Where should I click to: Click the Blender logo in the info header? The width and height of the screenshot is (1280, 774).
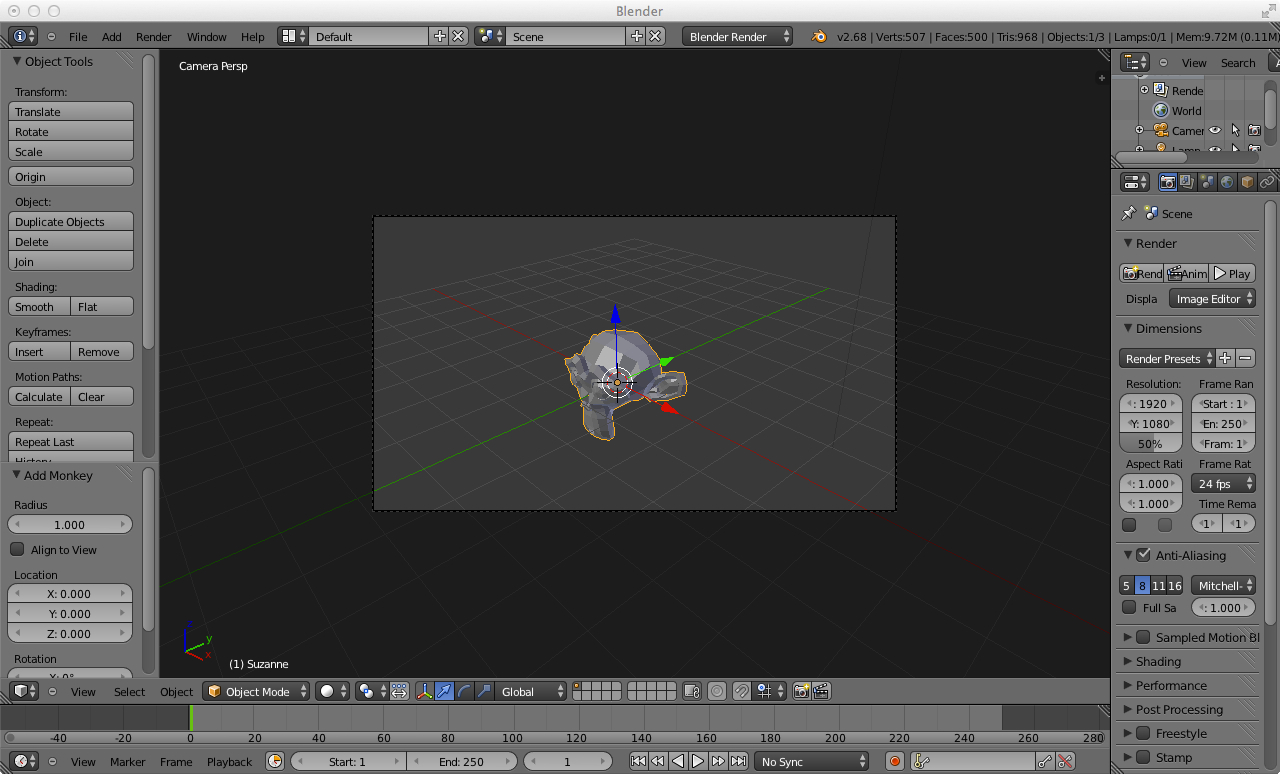(x=819, y=36)
